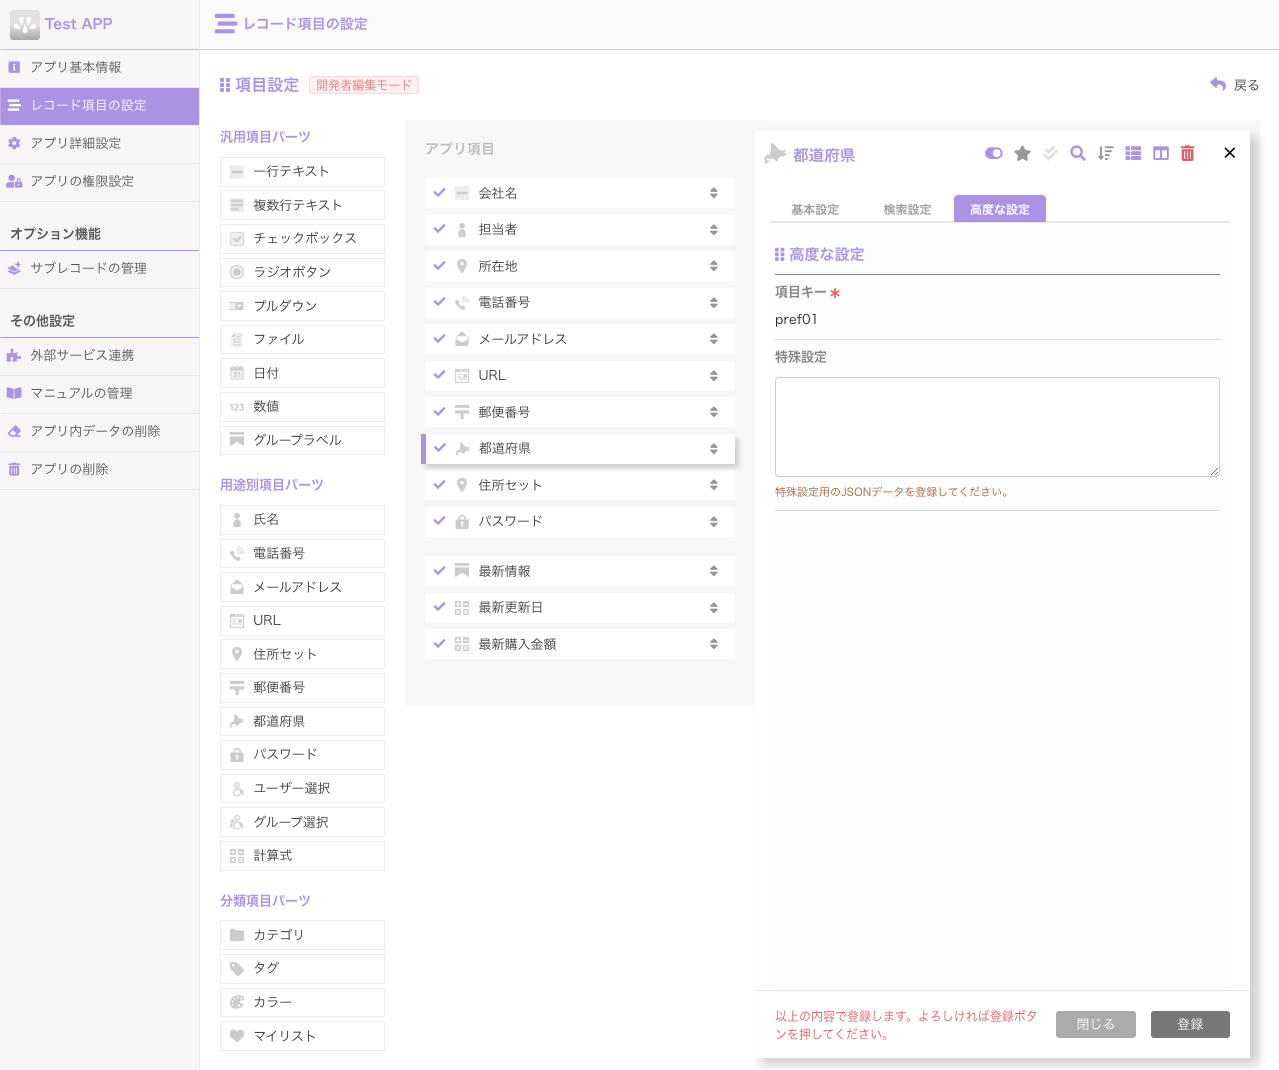This screenshot has width=1279, height=1070.
Task: Click the sort handle on パスワード app row
Action: 714,521
